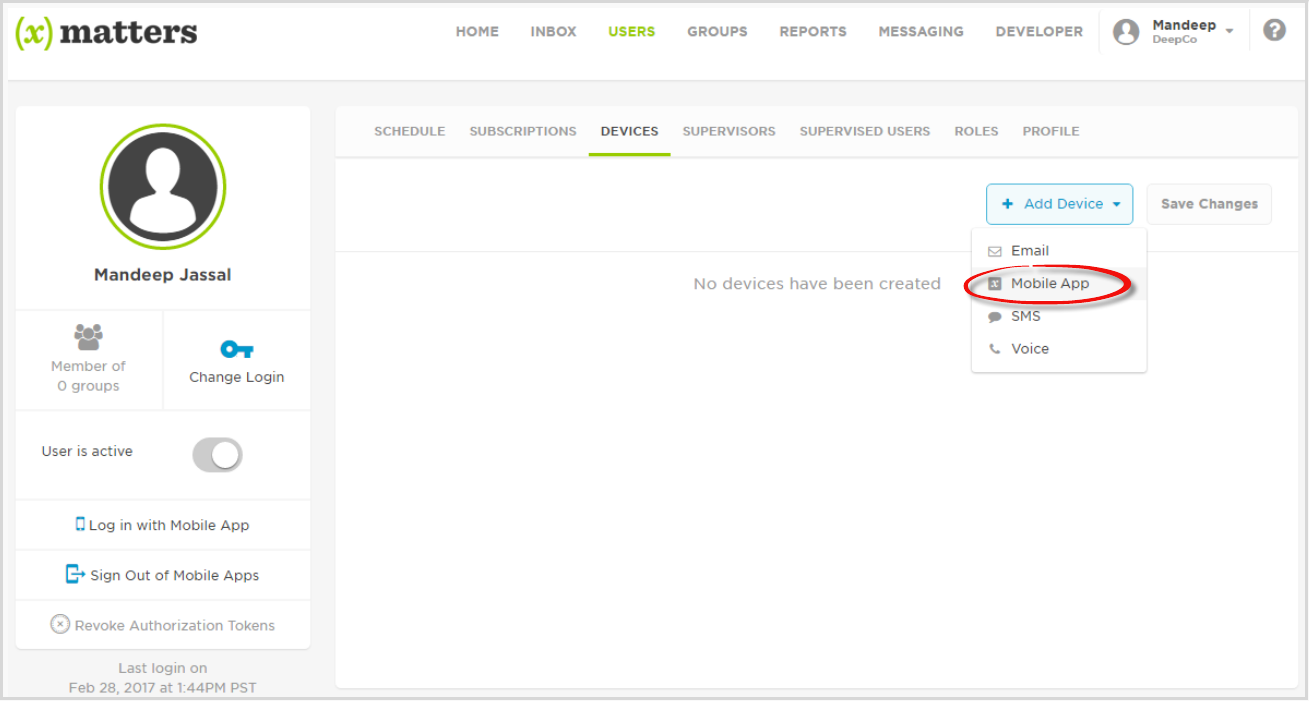
Task: Click the Mandeep account avatar icon
Action: [x=1126, y=32]
